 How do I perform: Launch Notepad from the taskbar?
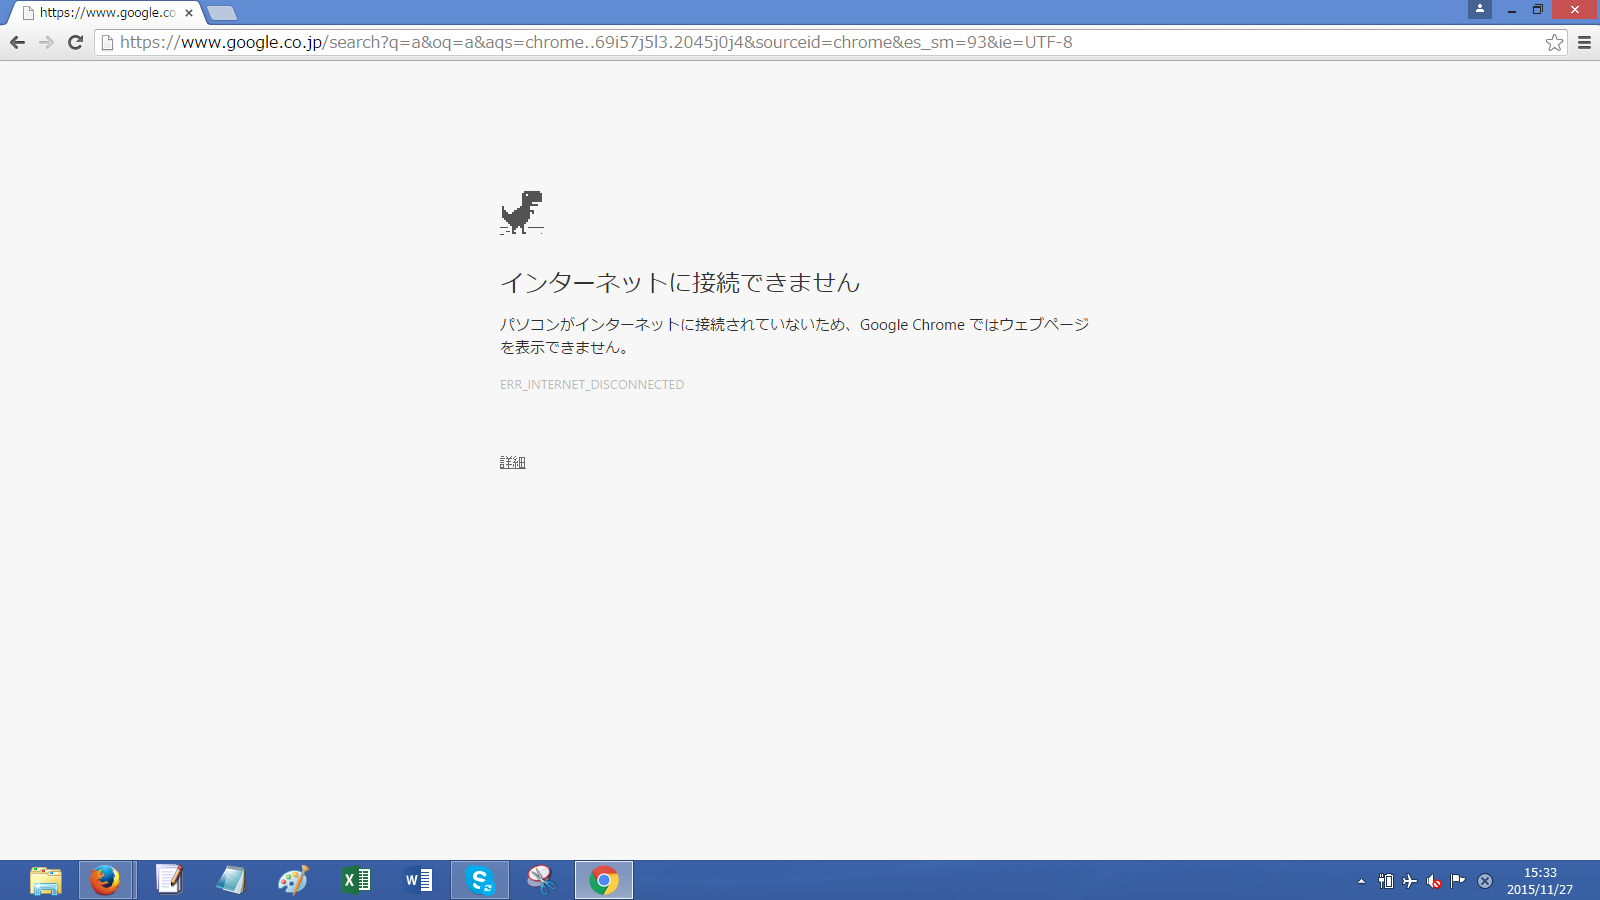tap(231, 880)
